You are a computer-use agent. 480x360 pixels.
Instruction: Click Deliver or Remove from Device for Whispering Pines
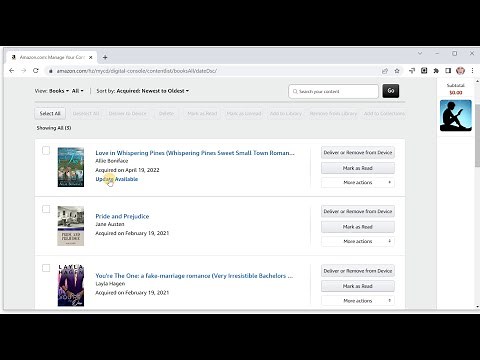[x=358, y=152]
